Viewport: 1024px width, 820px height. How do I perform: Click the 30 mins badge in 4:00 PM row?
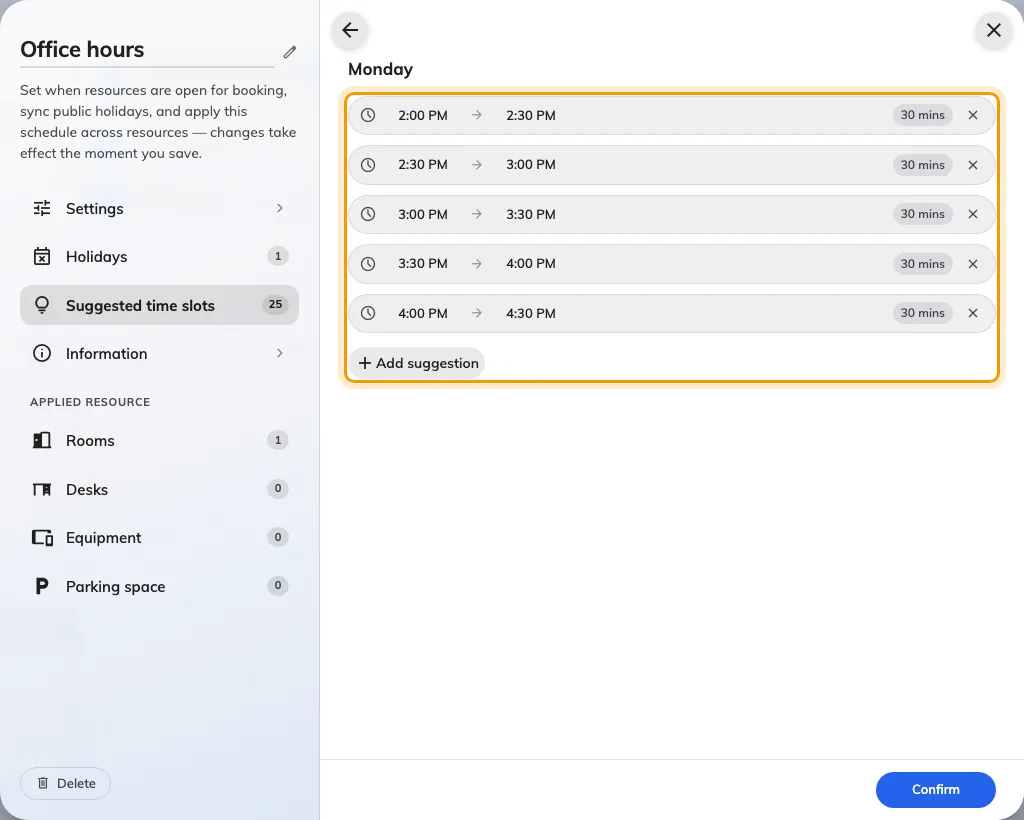point(922,313)
